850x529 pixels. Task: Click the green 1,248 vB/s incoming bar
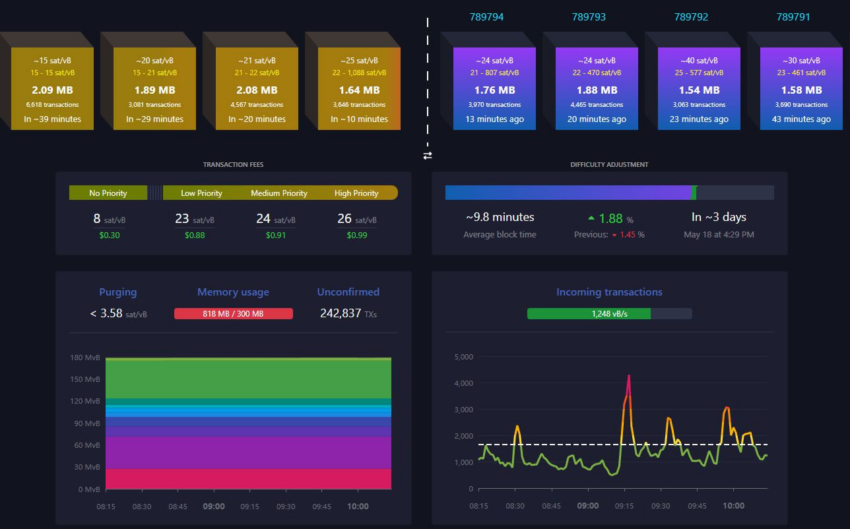(589, 314)
